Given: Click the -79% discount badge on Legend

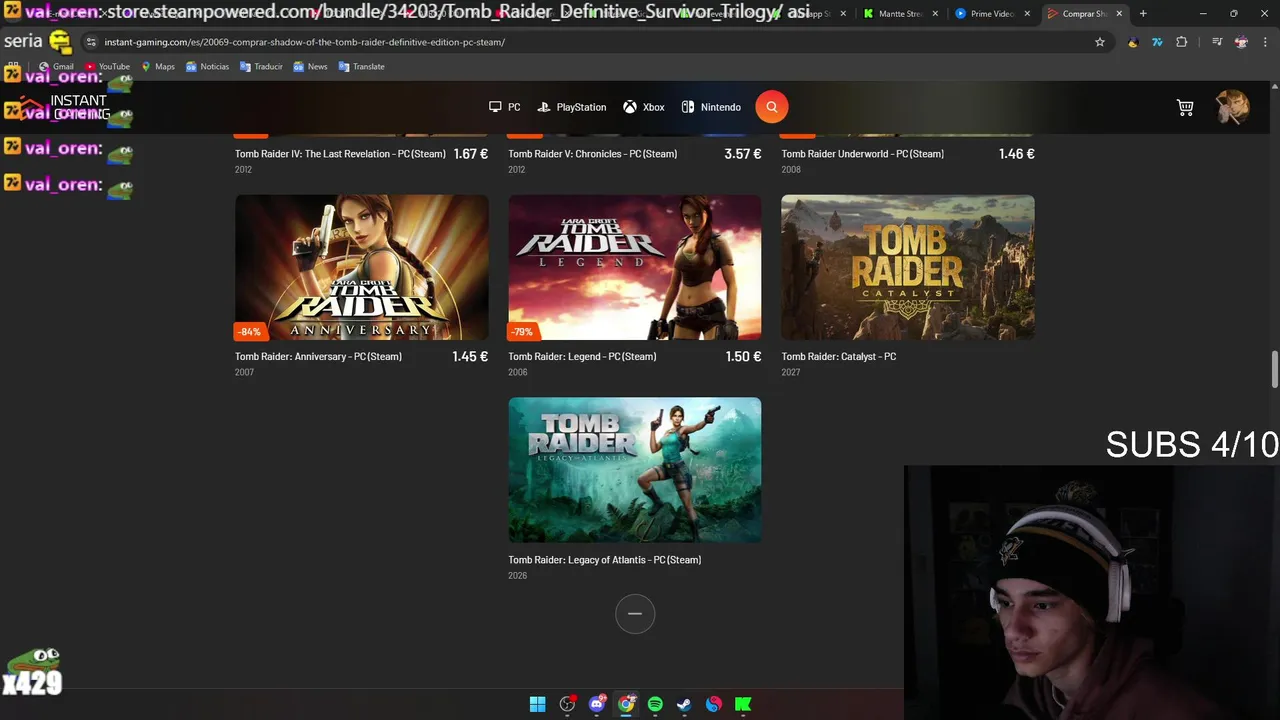Looking at the screenshot, I should pyautogui.click(x=523, y=332).
